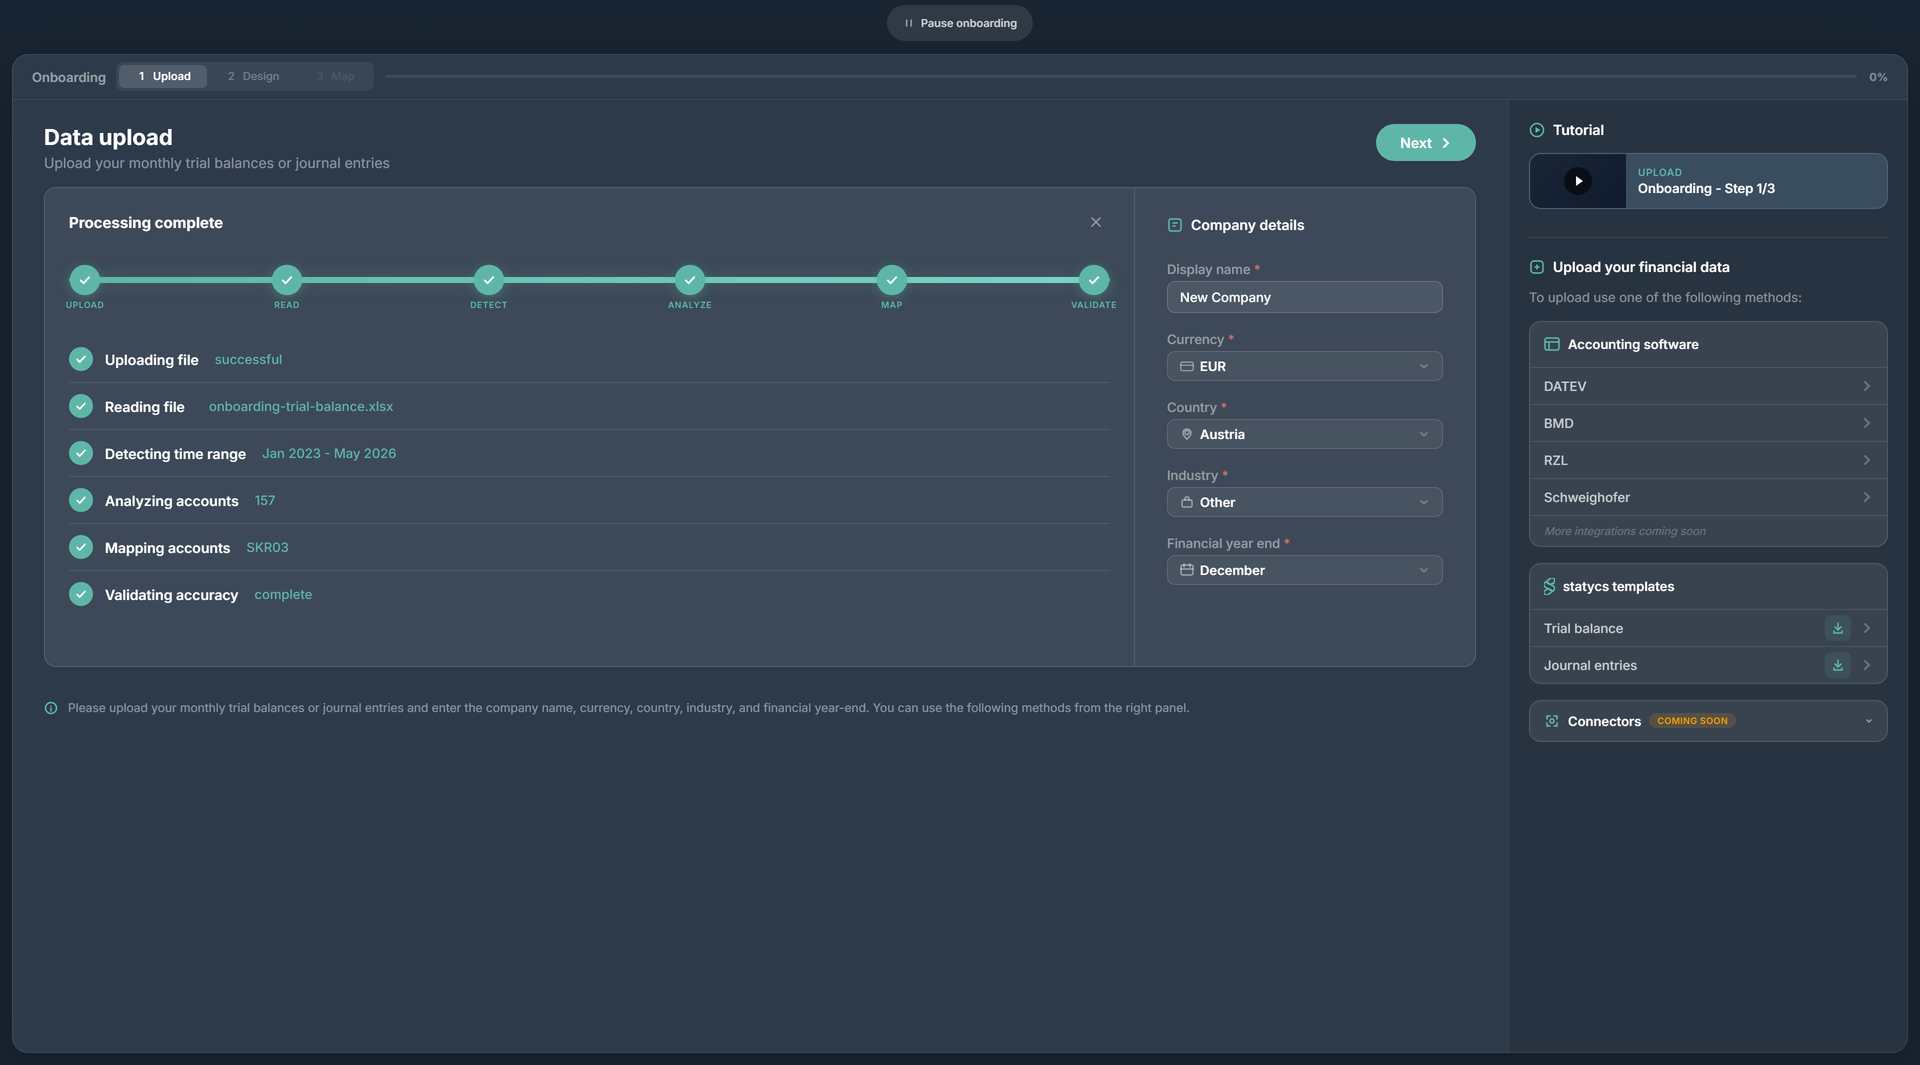
Task: Open the Journal entries template row
Action: (1707, 665)
